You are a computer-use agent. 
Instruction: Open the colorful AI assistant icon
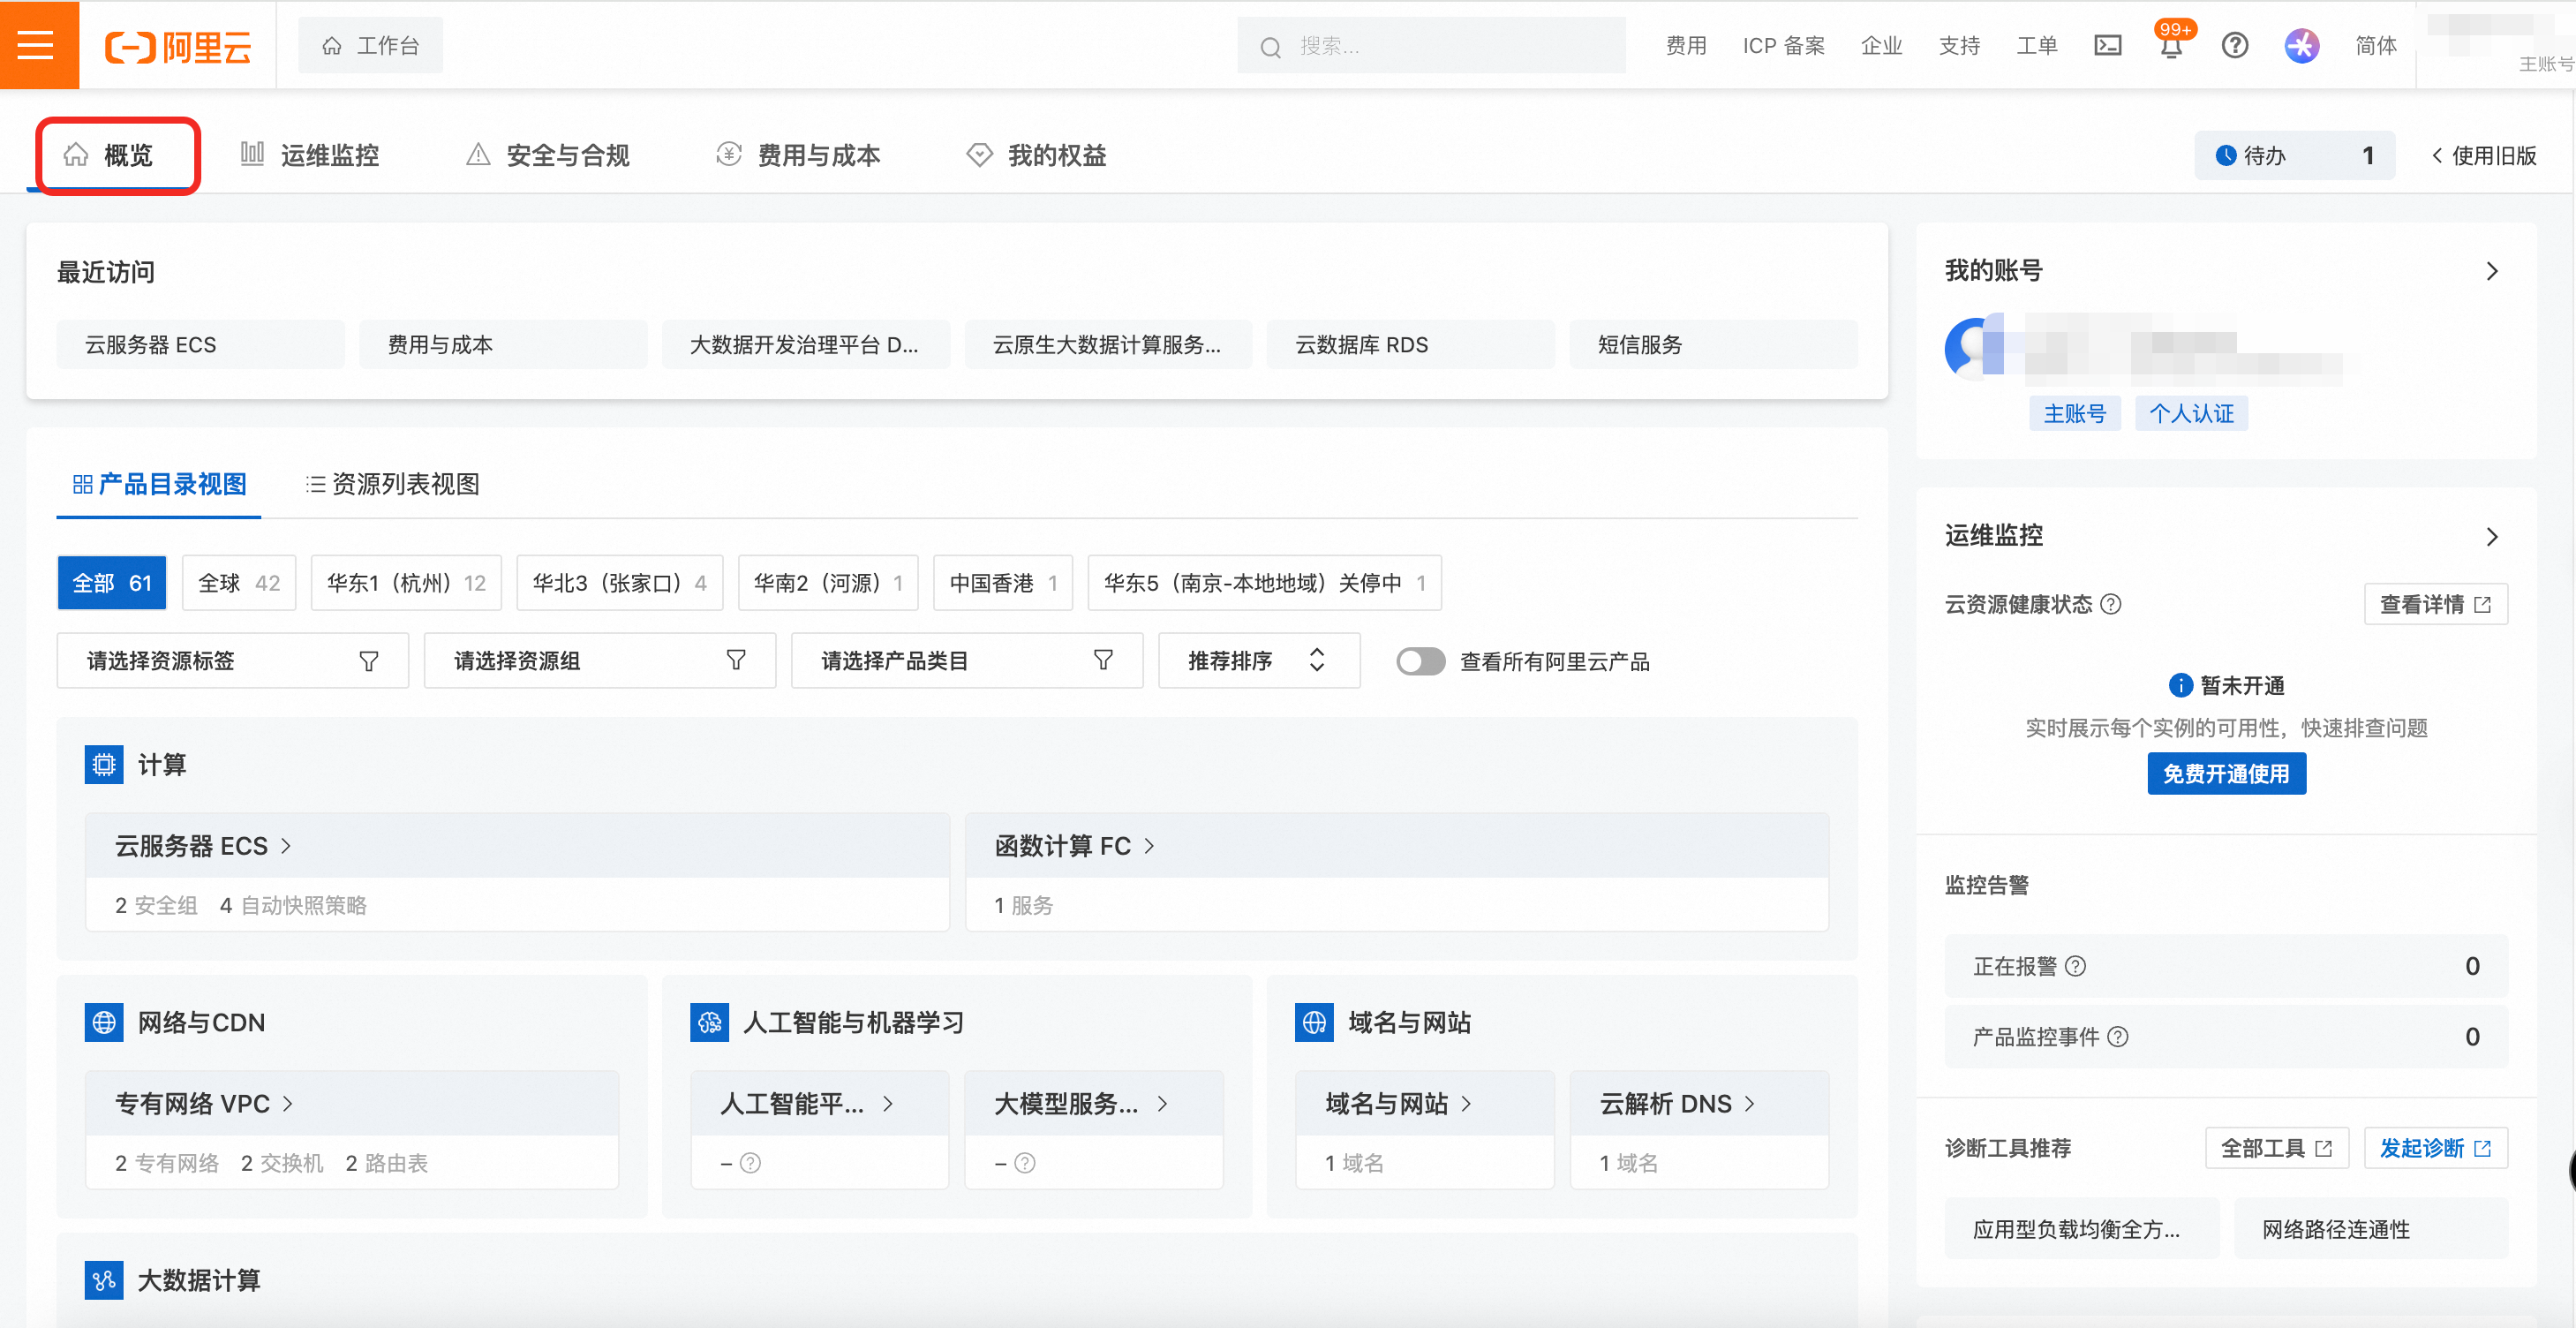(x=2301, y=46)
